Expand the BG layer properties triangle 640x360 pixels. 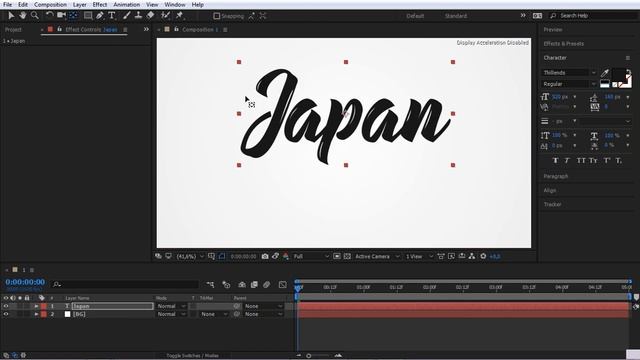pyautogui.click(x=36, y=314)
